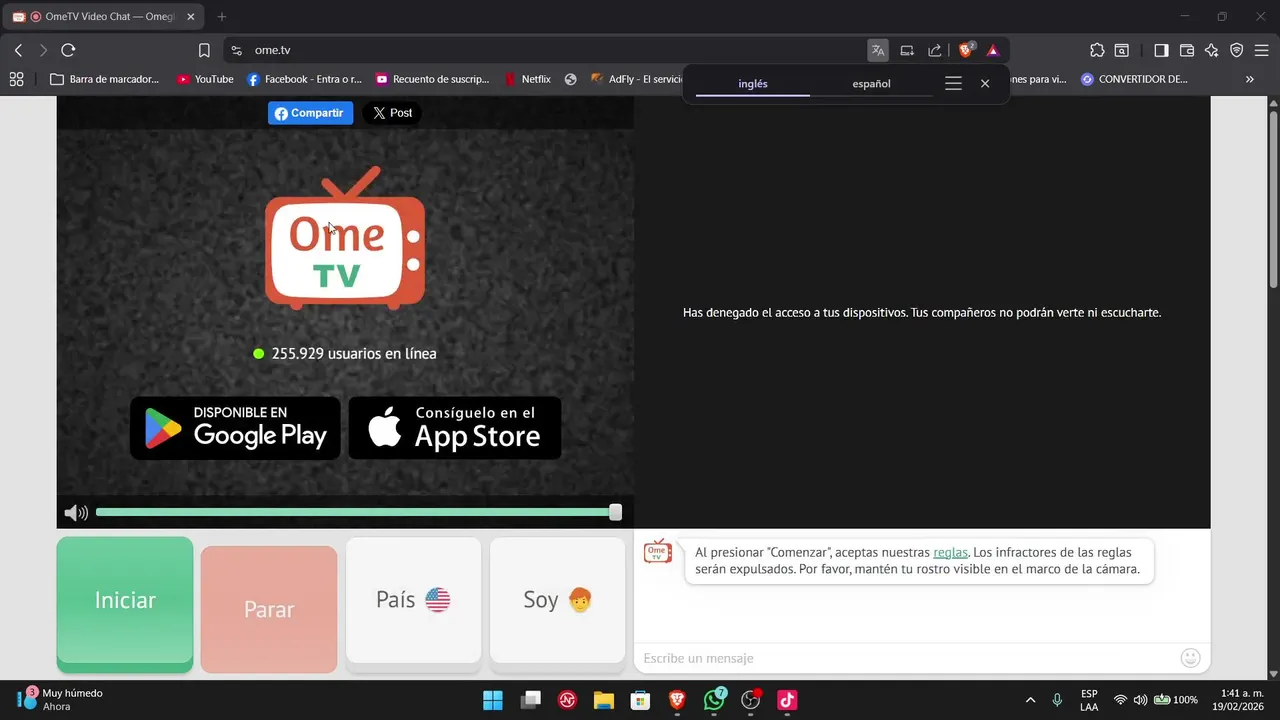Open the Recuento de suscrip... bookmark
1280x720 pixels.
pos(432,79)
